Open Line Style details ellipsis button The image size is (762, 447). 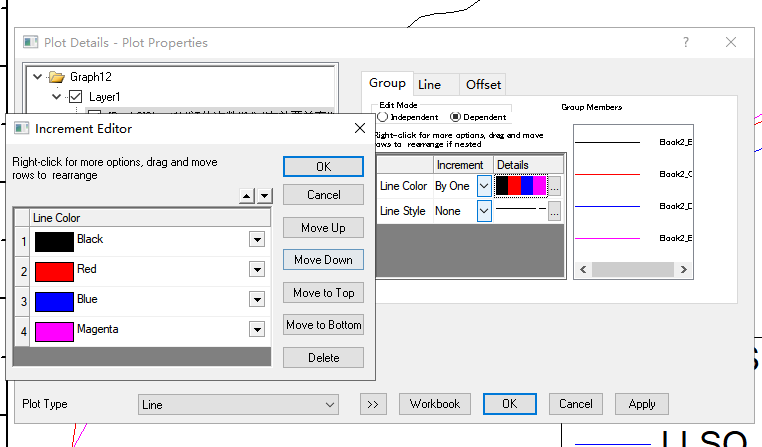point(555,211)
